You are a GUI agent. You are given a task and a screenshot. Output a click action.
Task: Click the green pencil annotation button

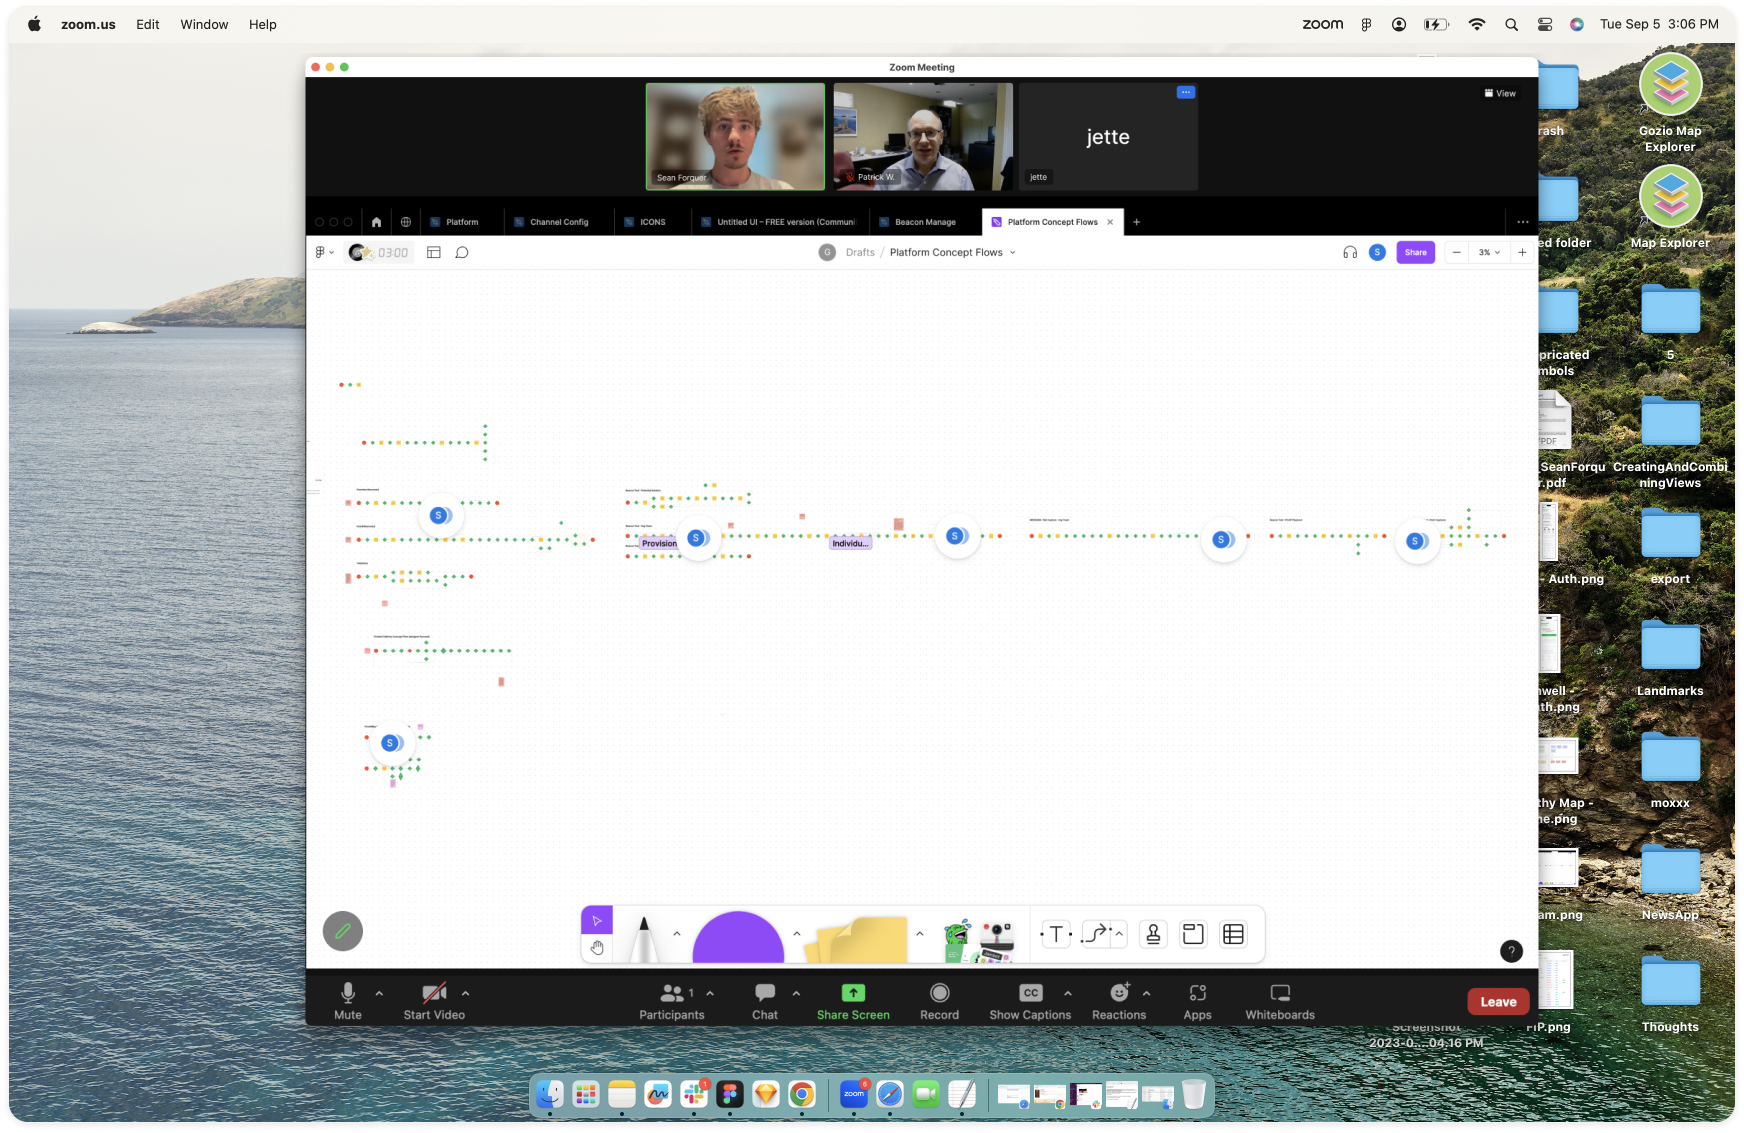(x=343, y=931)
